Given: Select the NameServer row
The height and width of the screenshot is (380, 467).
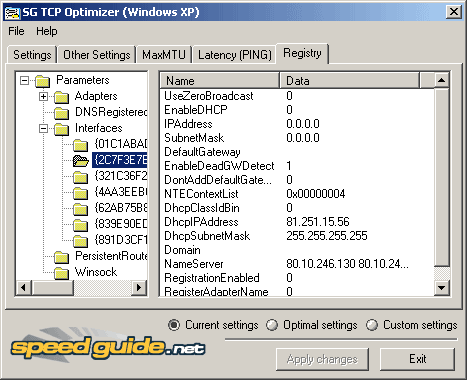Looking at the screenshot, I should (x=297, y=264).
